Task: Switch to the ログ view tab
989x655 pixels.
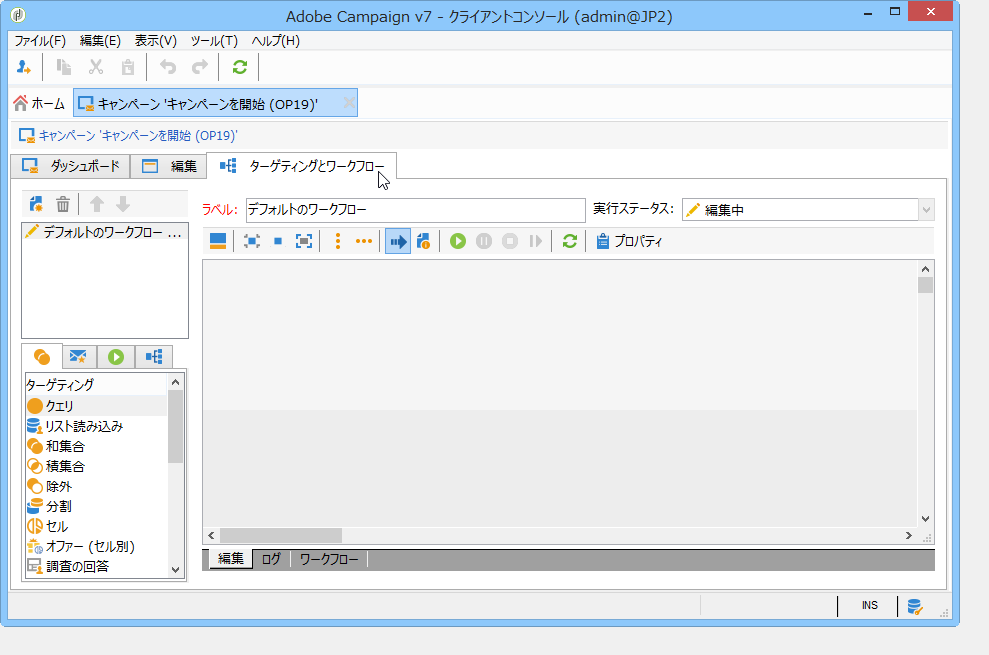Action: click(271, 559)
